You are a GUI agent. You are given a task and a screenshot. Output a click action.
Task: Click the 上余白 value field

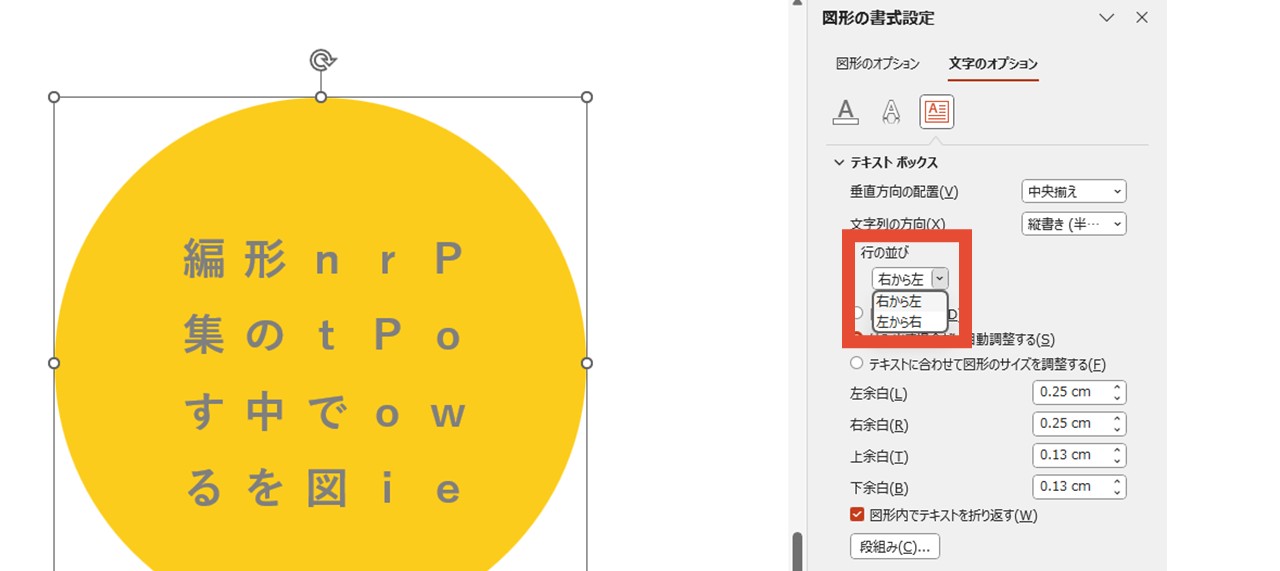[x=1070, y=455]
